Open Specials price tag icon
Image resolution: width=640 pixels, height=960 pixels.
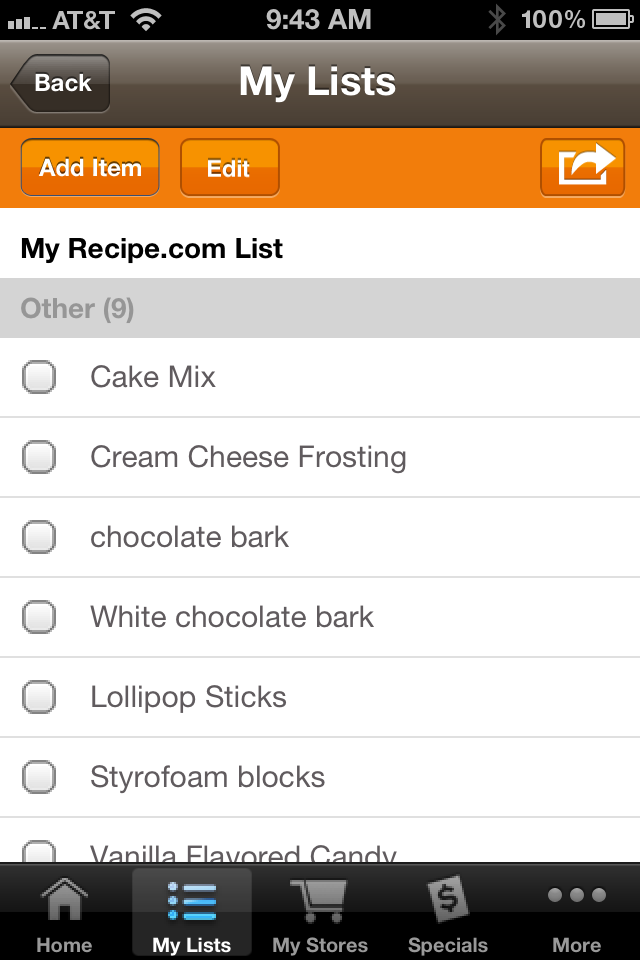pos(447,898)
